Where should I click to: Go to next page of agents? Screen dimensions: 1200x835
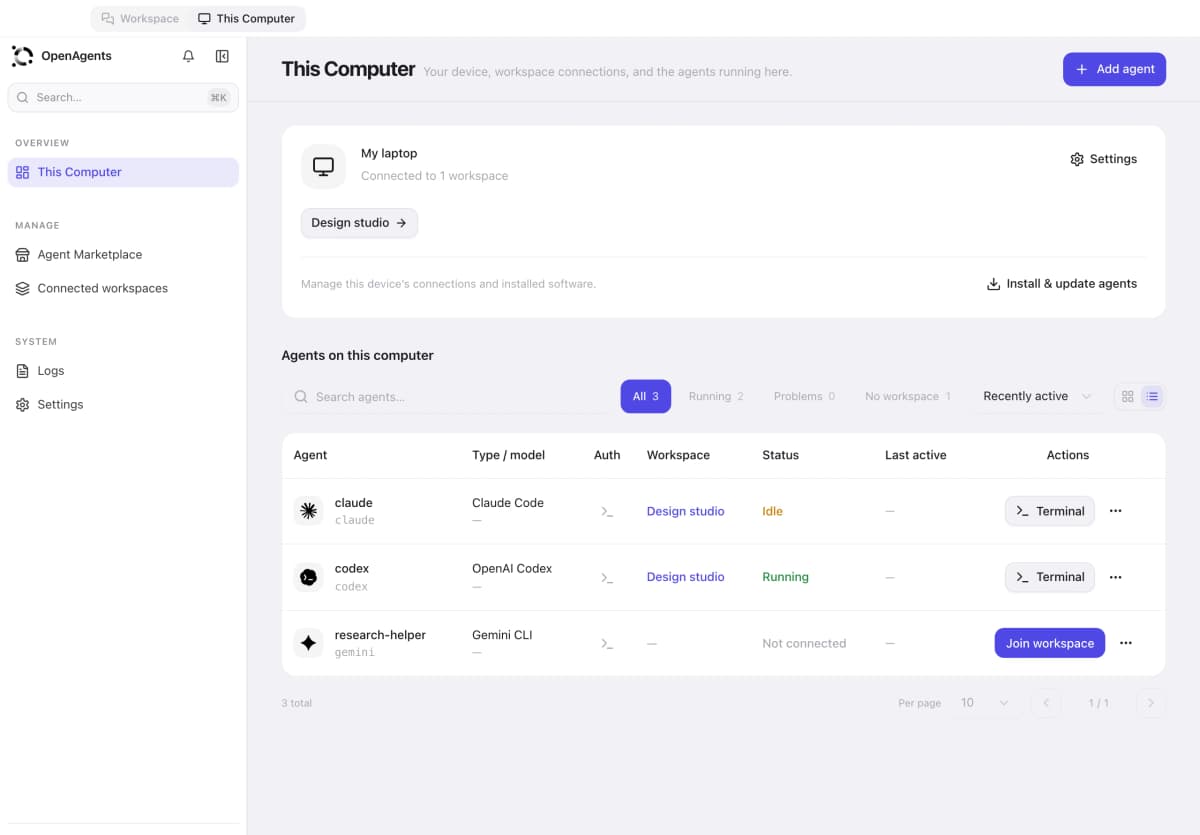[1151, 703]
